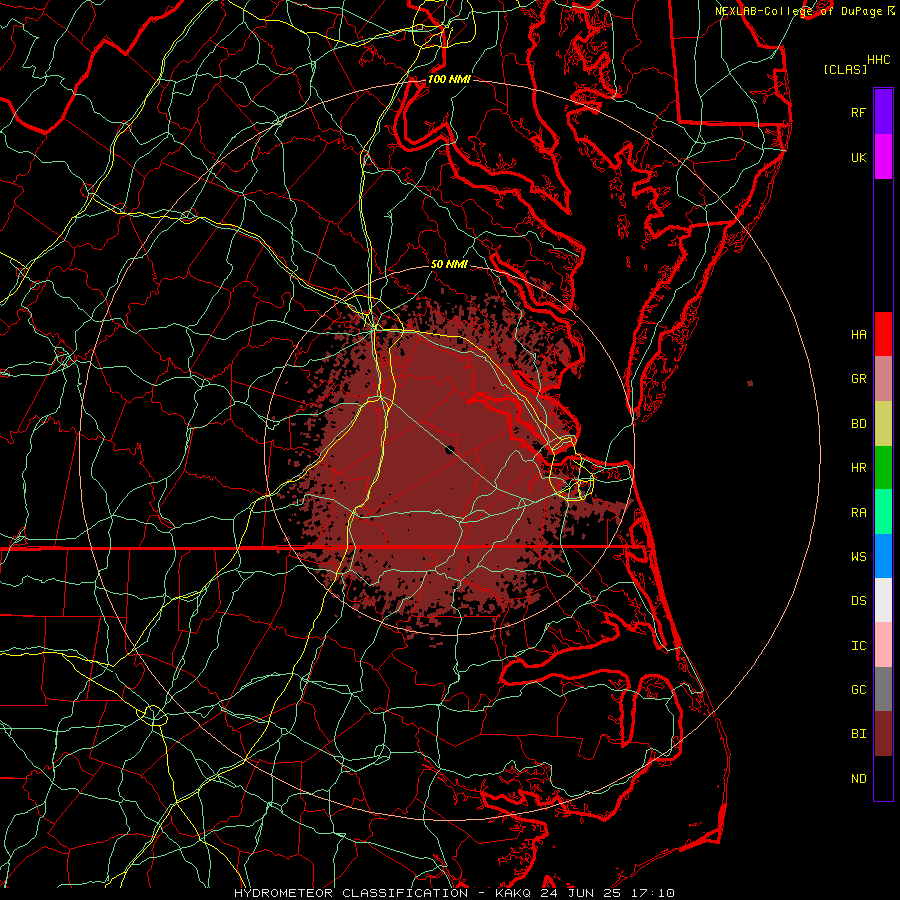Click the ND legend label
Image resolution: width=900 pixels, height=900 pixels.
(858, 779)
